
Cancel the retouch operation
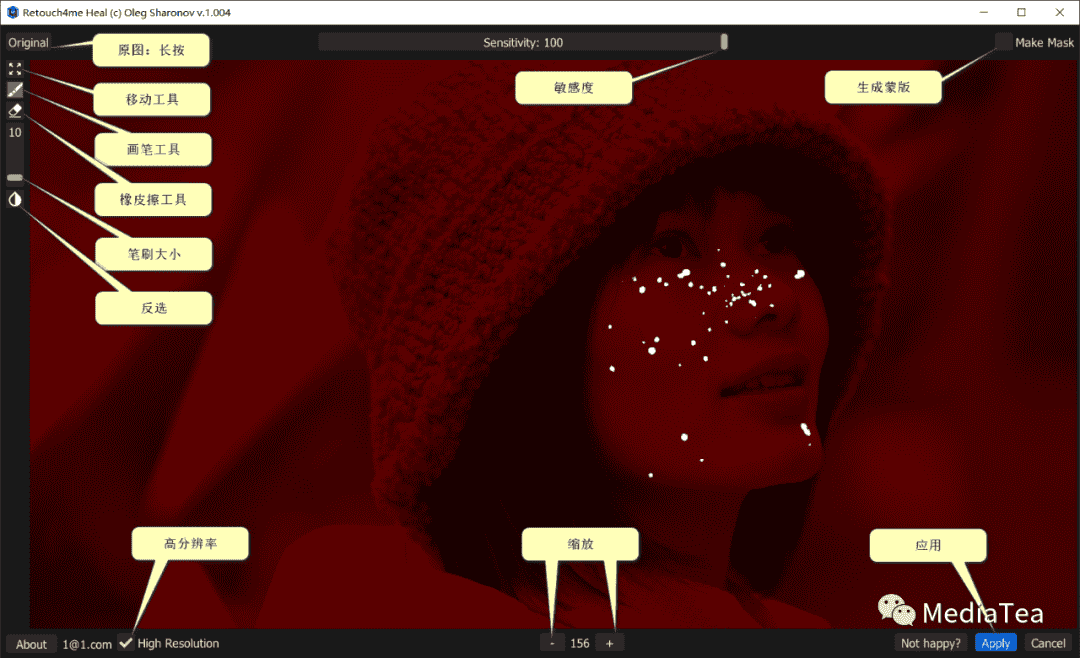(1048, 643)
